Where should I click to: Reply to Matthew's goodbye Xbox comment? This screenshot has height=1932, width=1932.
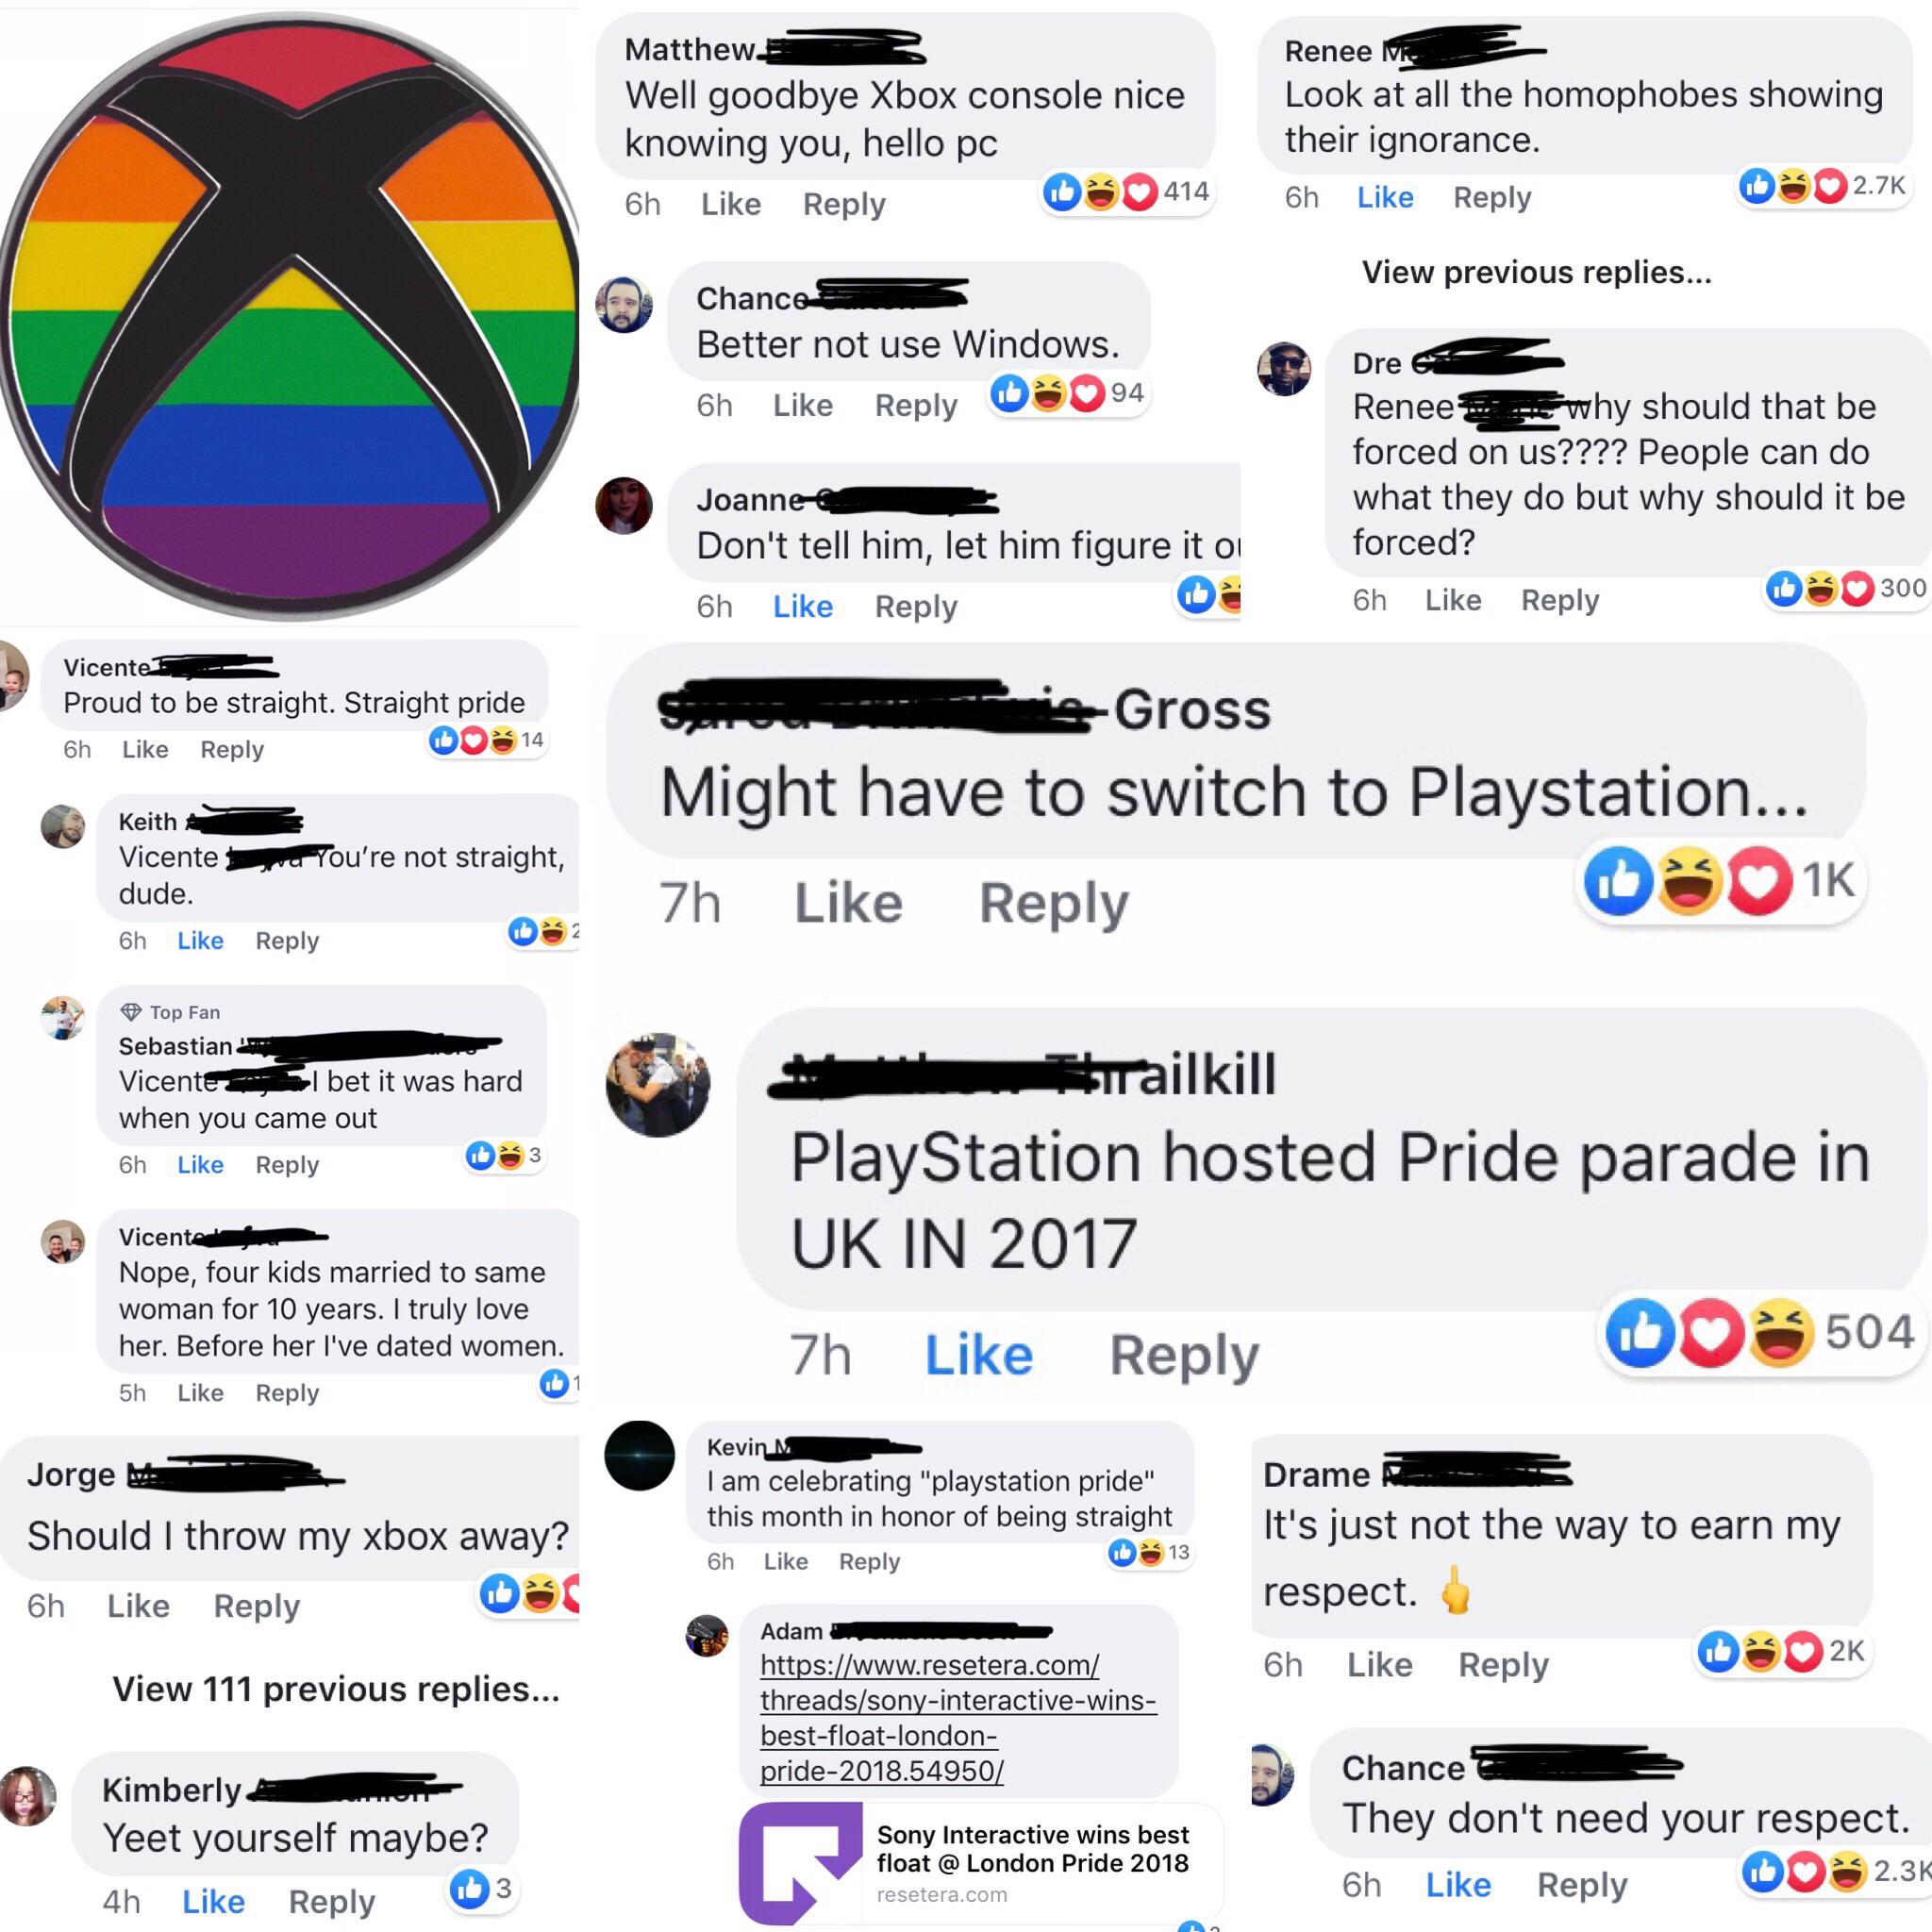(x=844, y=205)
